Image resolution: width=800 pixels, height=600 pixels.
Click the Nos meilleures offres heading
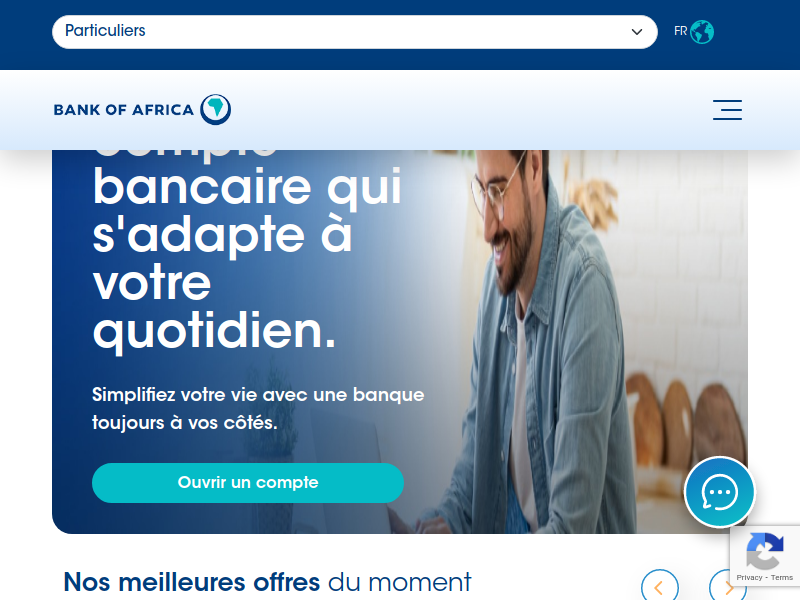pyautogui.click(x=267, y=582)
